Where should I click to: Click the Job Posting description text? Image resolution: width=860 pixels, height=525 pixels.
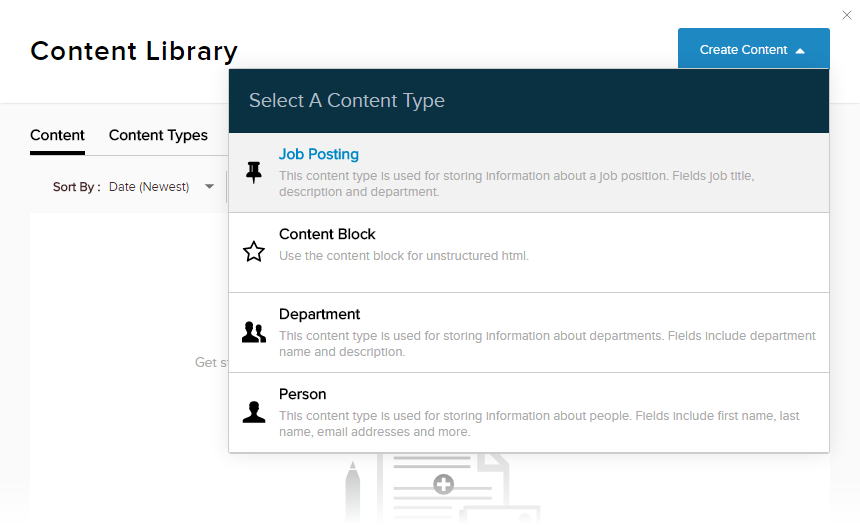coord(517,184)
